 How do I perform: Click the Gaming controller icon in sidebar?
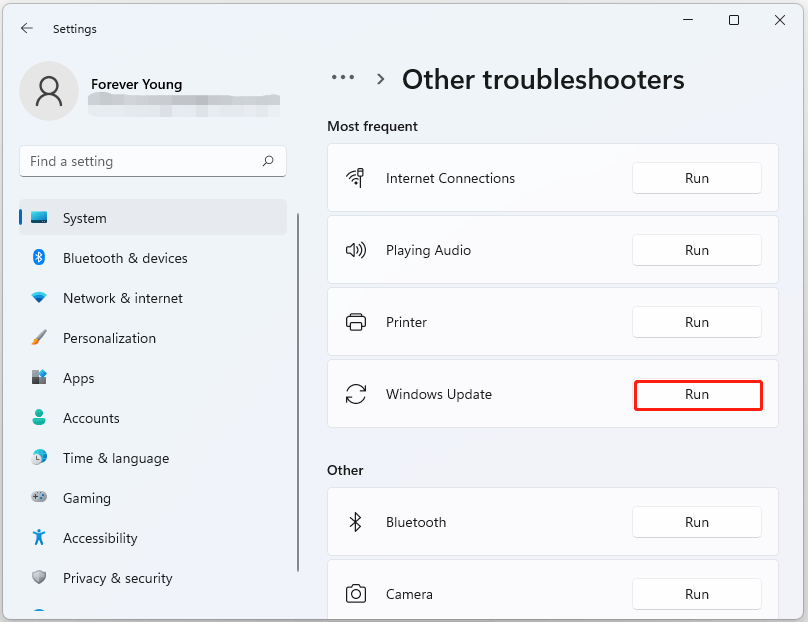point(38,498)
